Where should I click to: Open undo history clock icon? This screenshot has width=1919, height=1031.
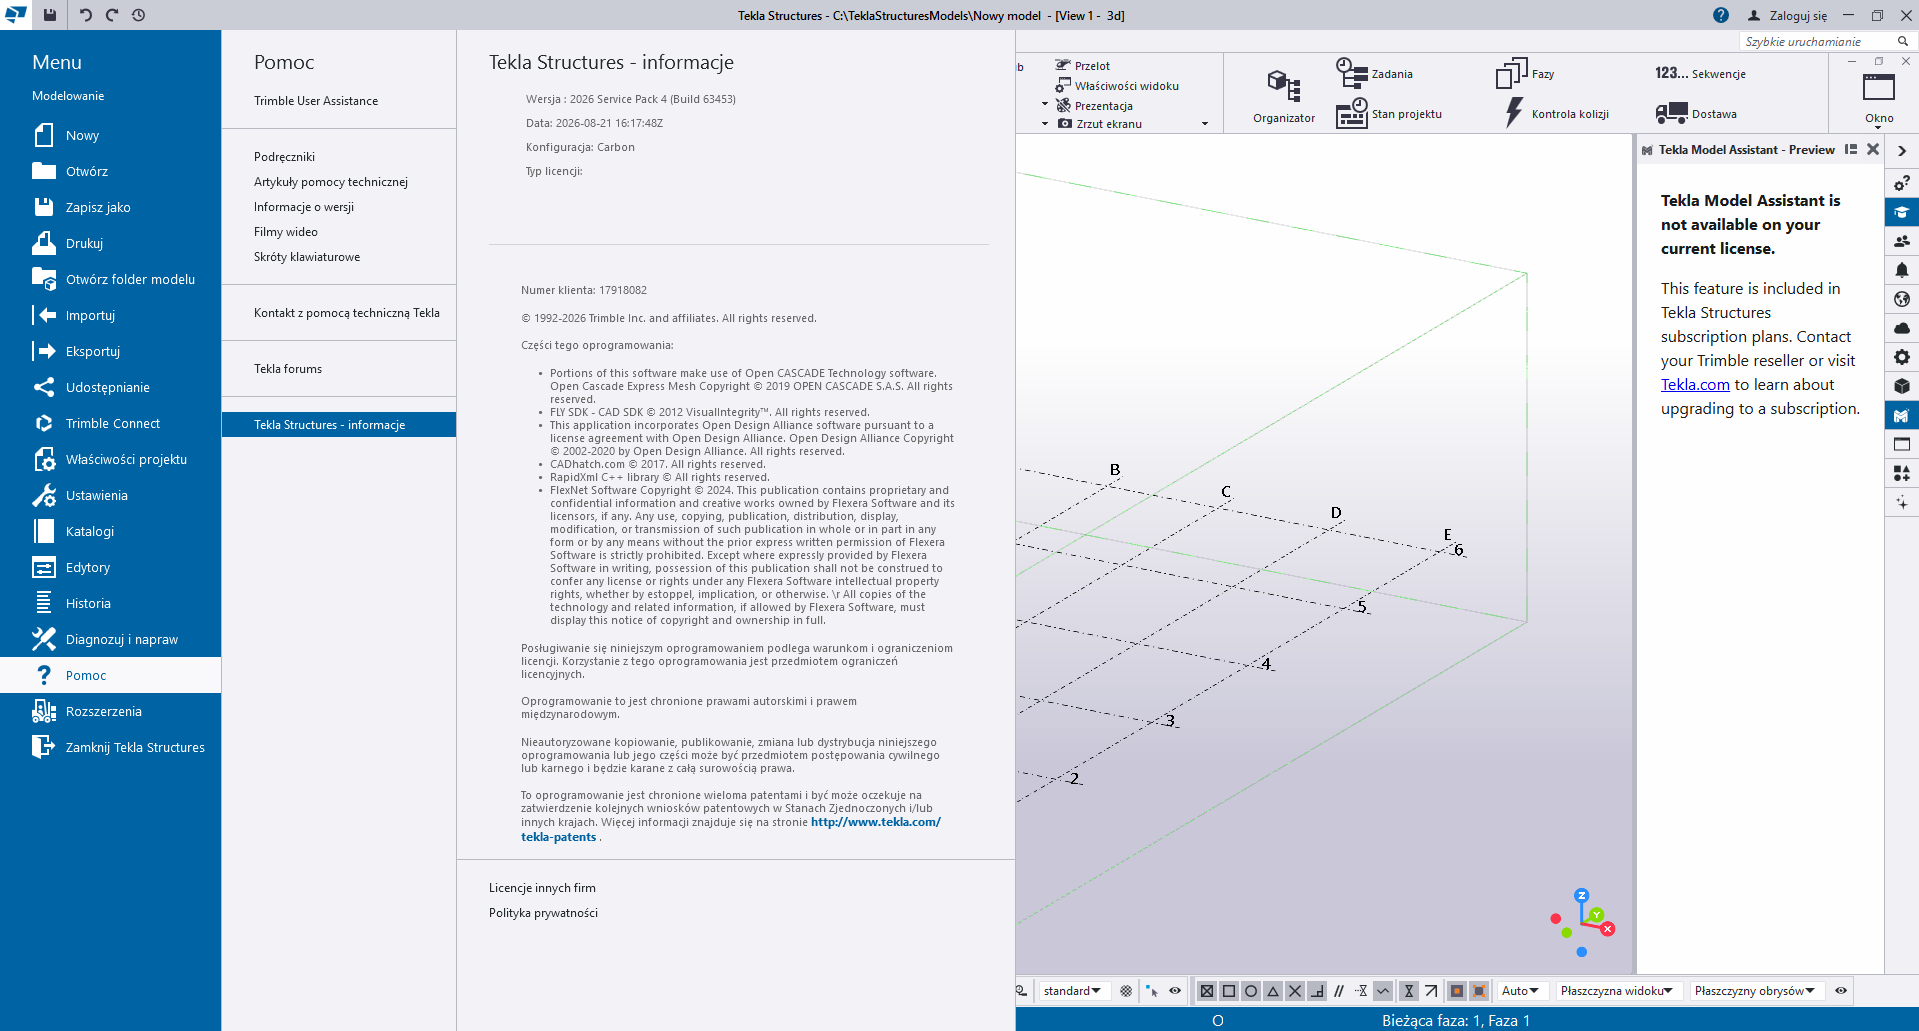[x=138, y=15]
